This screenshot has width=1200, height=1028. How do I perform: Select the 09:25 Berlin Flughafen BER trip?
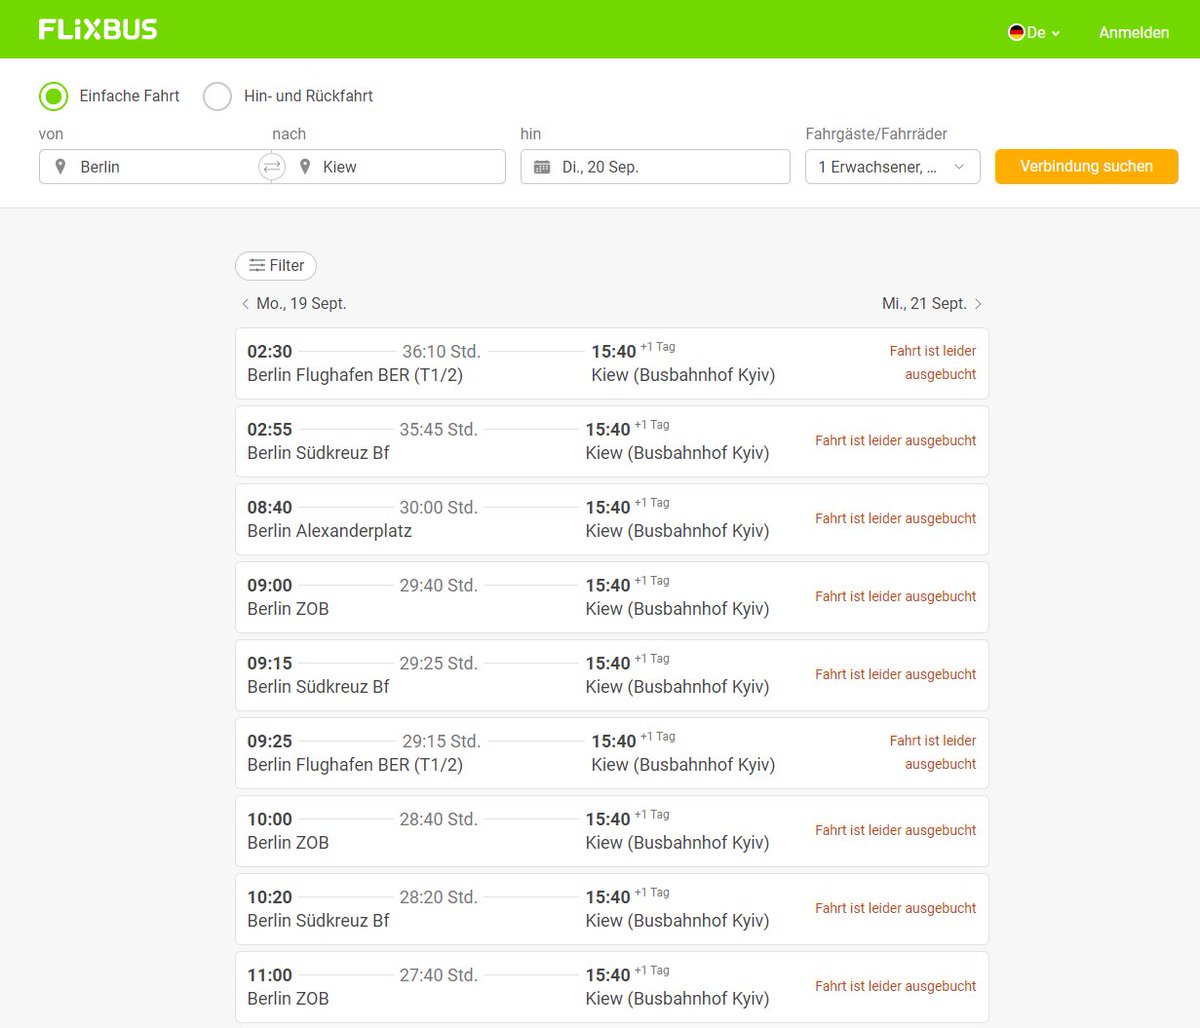tap(612, 753)
